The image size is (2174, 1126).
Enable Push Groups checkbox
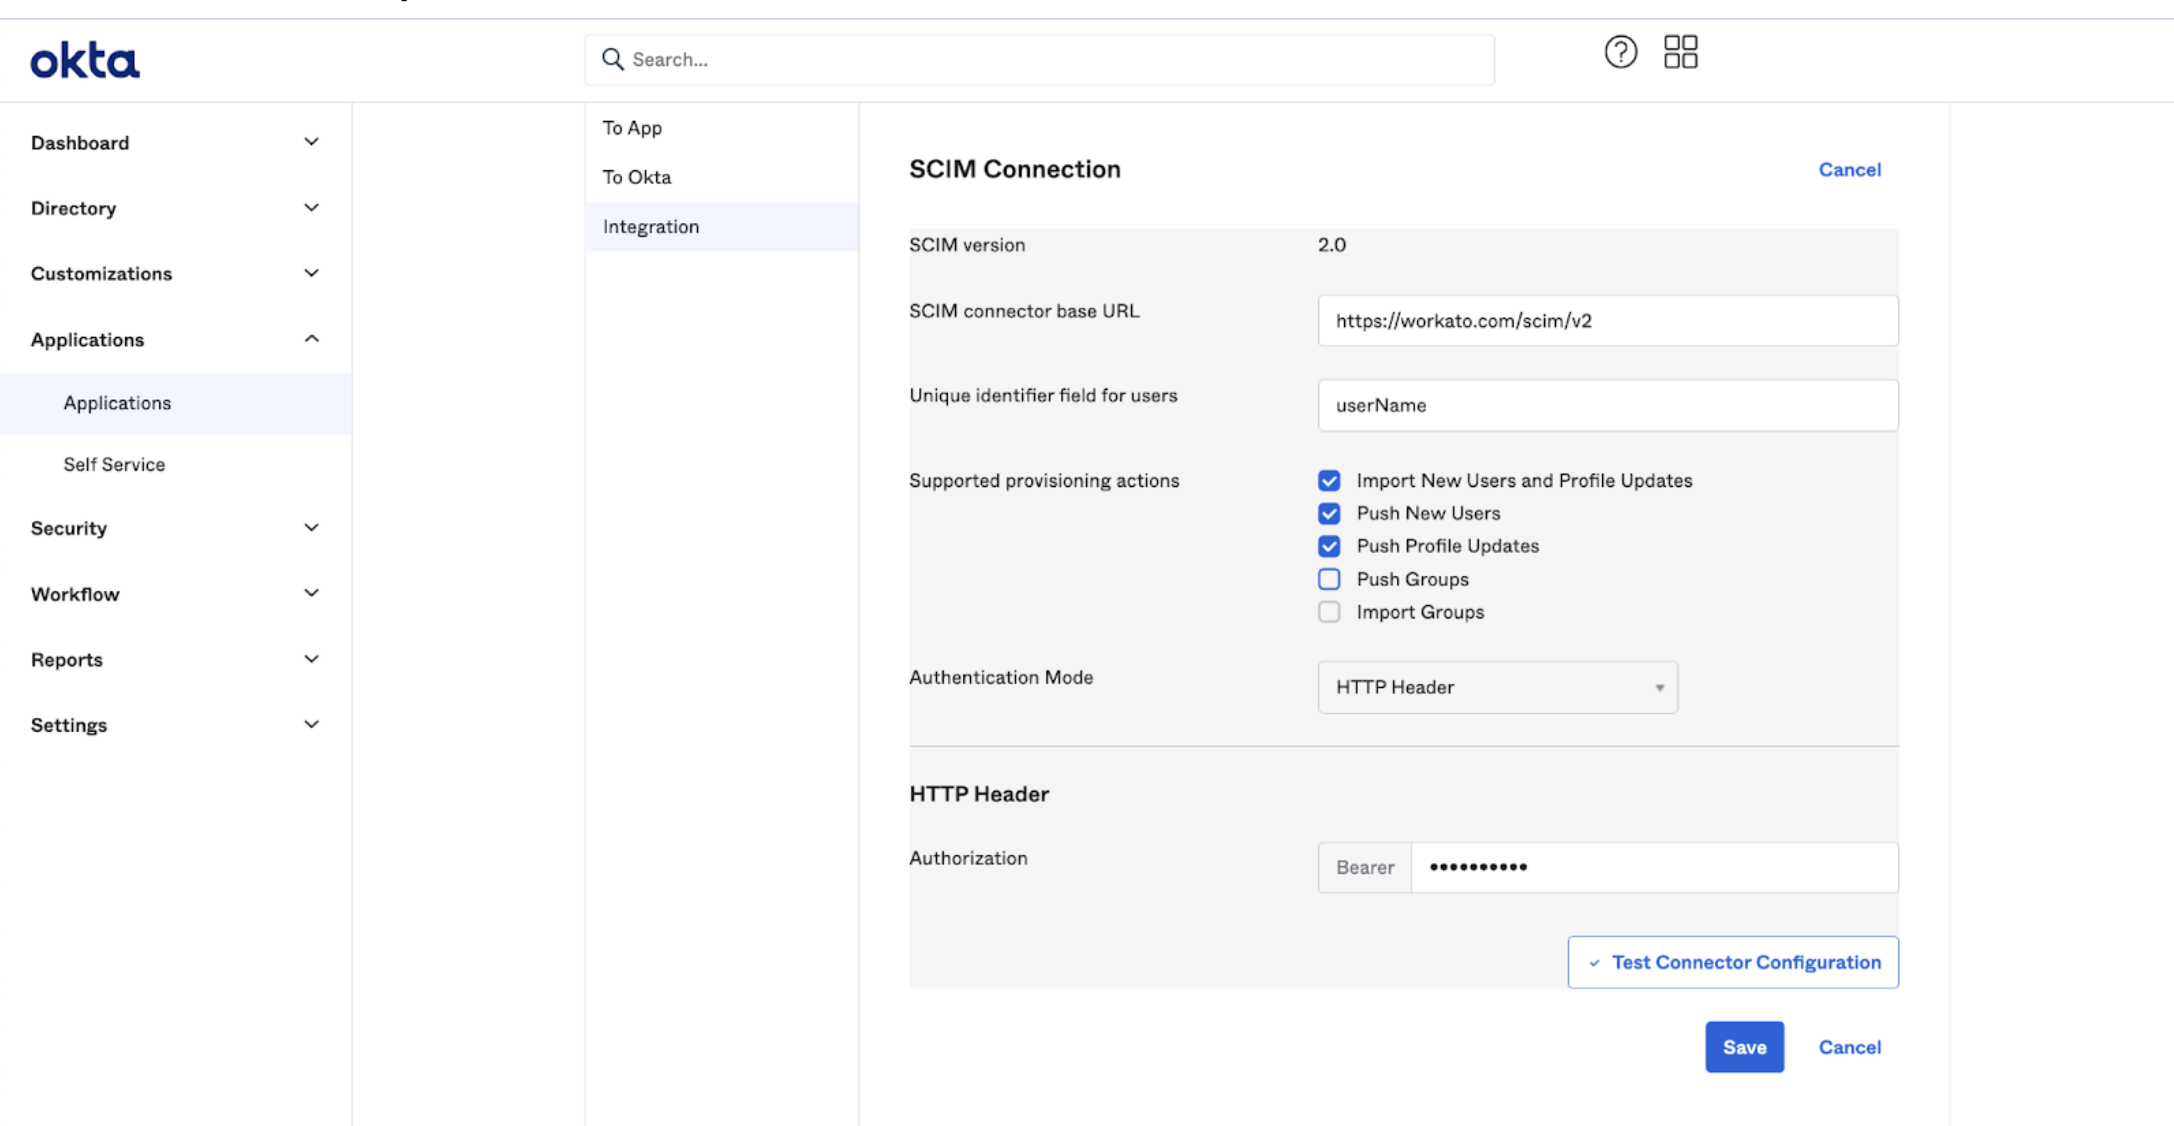(x=1328, y=580)
